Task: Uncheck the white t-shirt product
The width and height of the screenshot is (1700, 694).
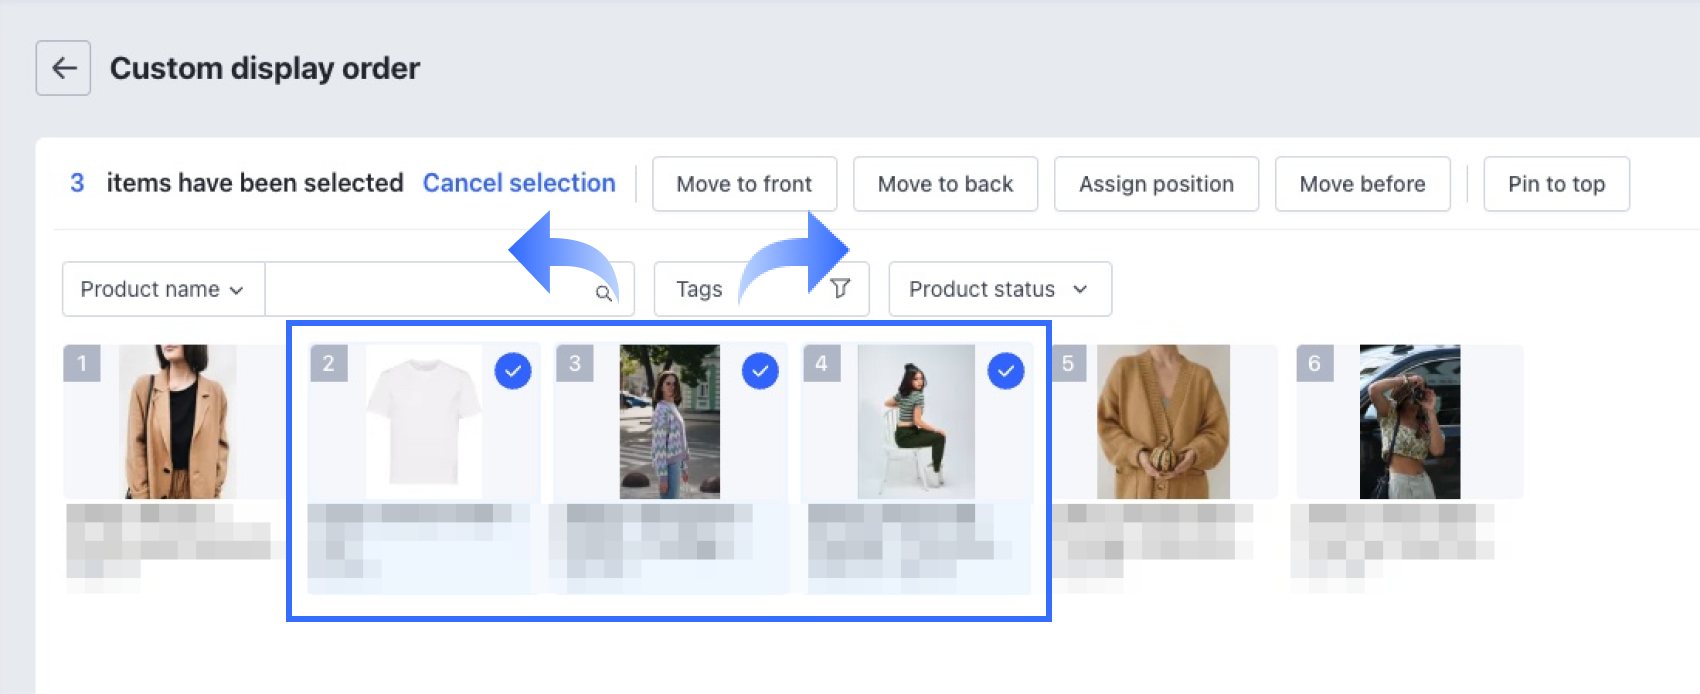Action: point(513,371)
